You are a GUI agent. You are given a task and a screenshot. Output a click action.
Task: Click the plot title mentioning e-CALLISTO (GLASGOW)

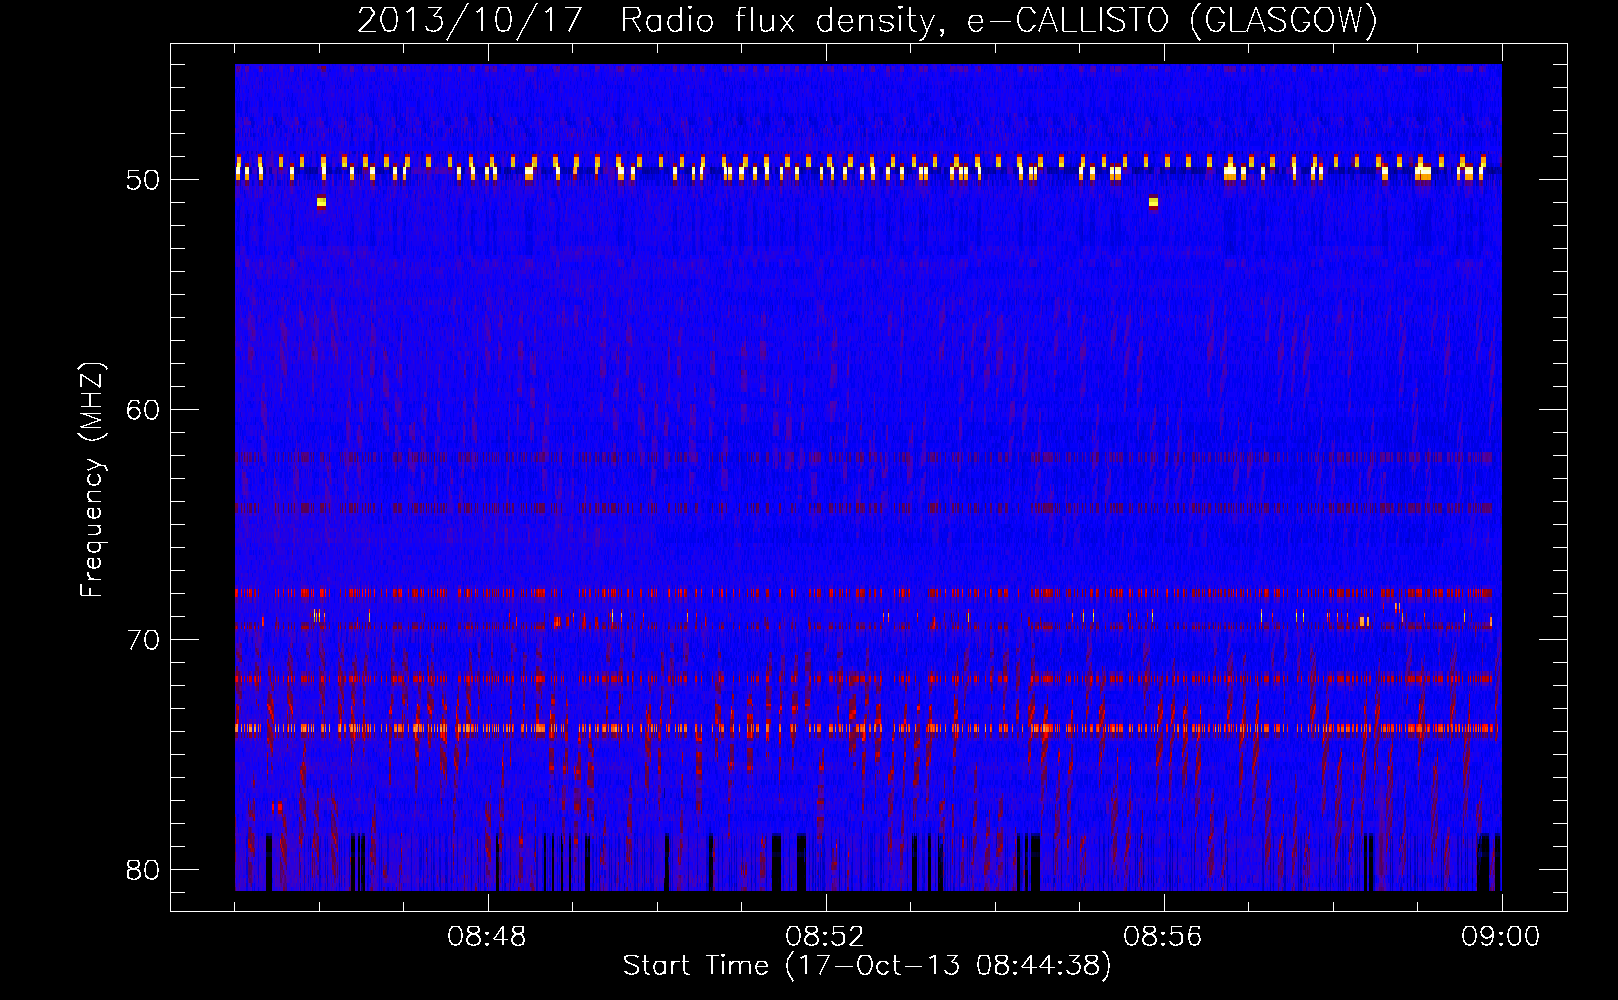867,20
